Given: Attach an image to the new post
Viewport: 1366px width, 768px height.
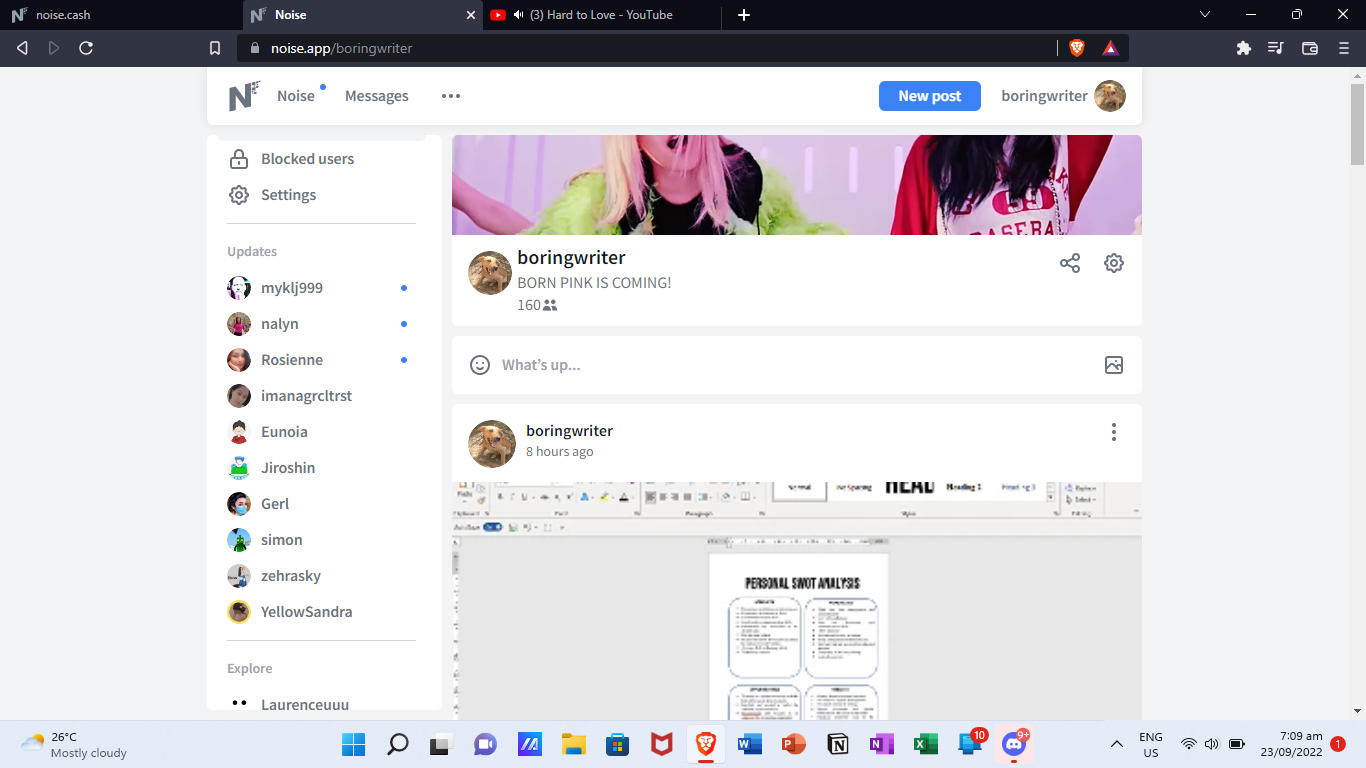Looking at the screenshot, I should (1114, 365).
